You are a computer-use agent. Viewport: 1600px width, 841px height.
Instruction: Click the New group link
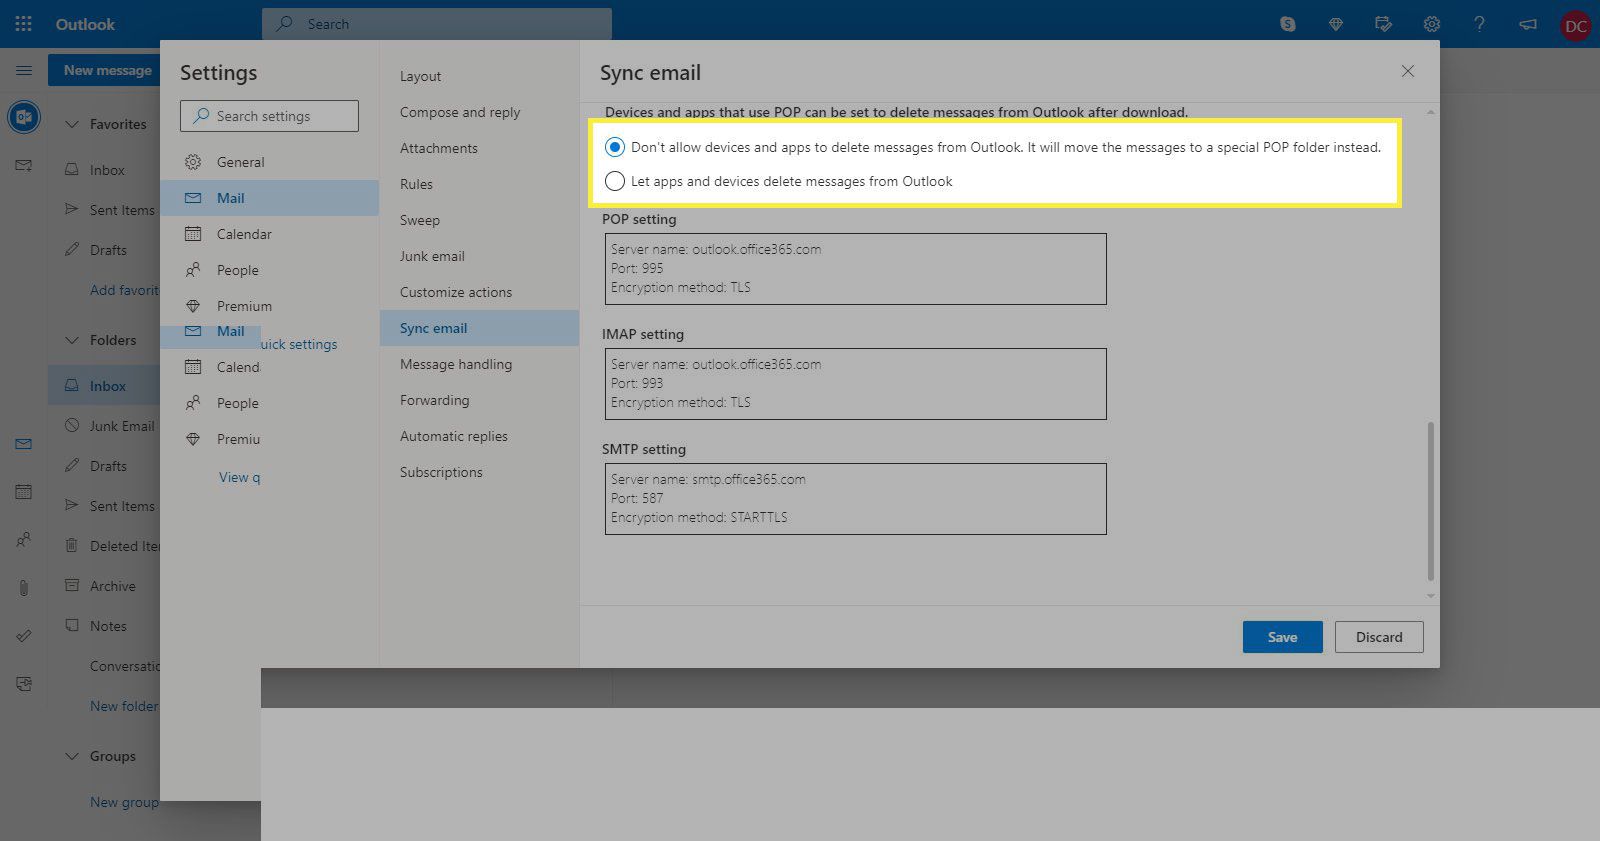124,802
